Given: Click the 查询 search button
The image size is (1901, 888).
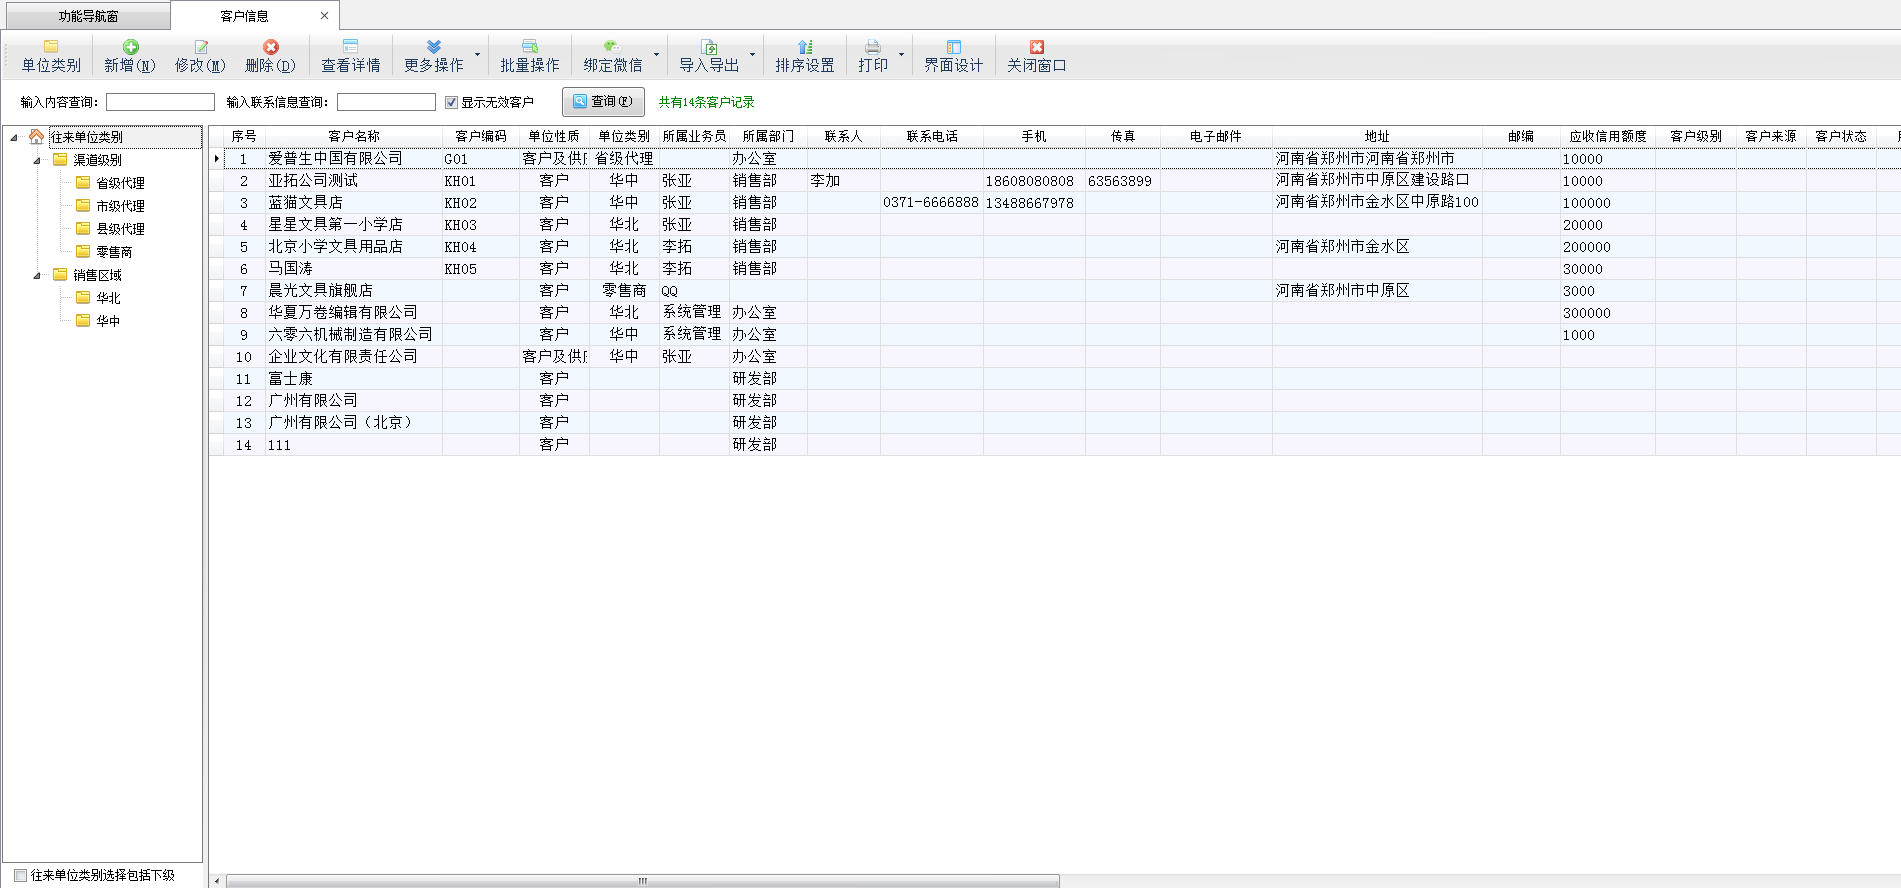Looking at the screenshot, I should click(x=603, y=102).
